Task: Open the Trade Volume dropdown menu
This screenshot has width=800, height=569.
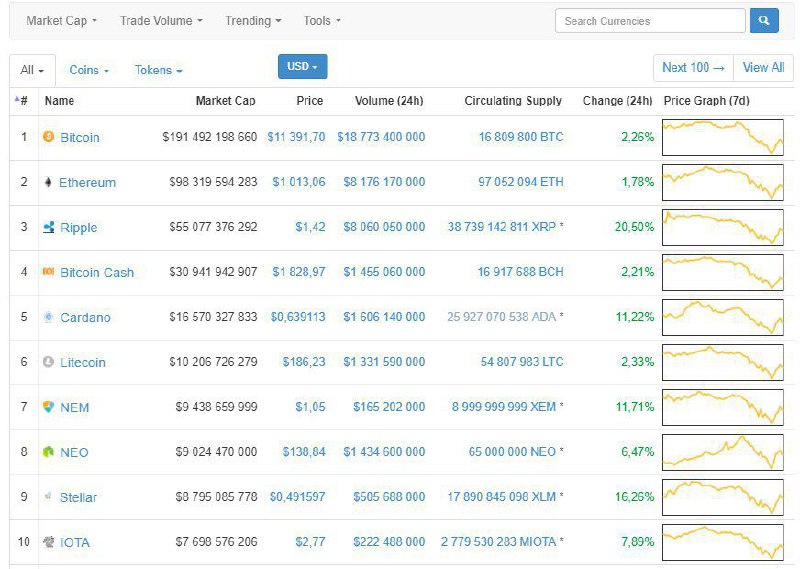Action: click(x=161, y=21)
